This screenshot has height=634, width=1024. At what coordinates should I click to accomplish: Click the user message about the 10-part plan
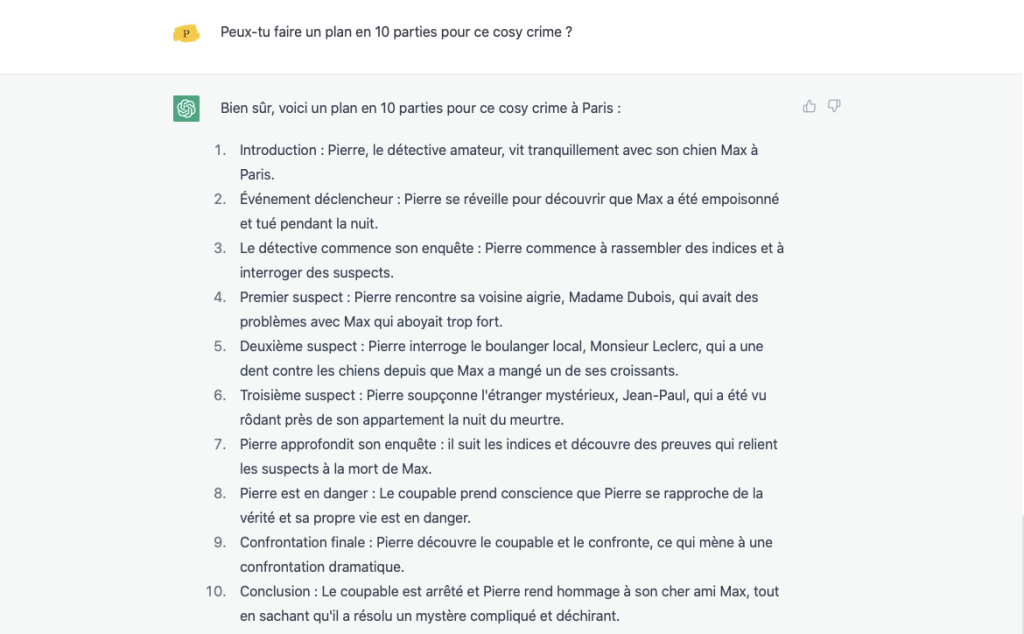[396, 32]
